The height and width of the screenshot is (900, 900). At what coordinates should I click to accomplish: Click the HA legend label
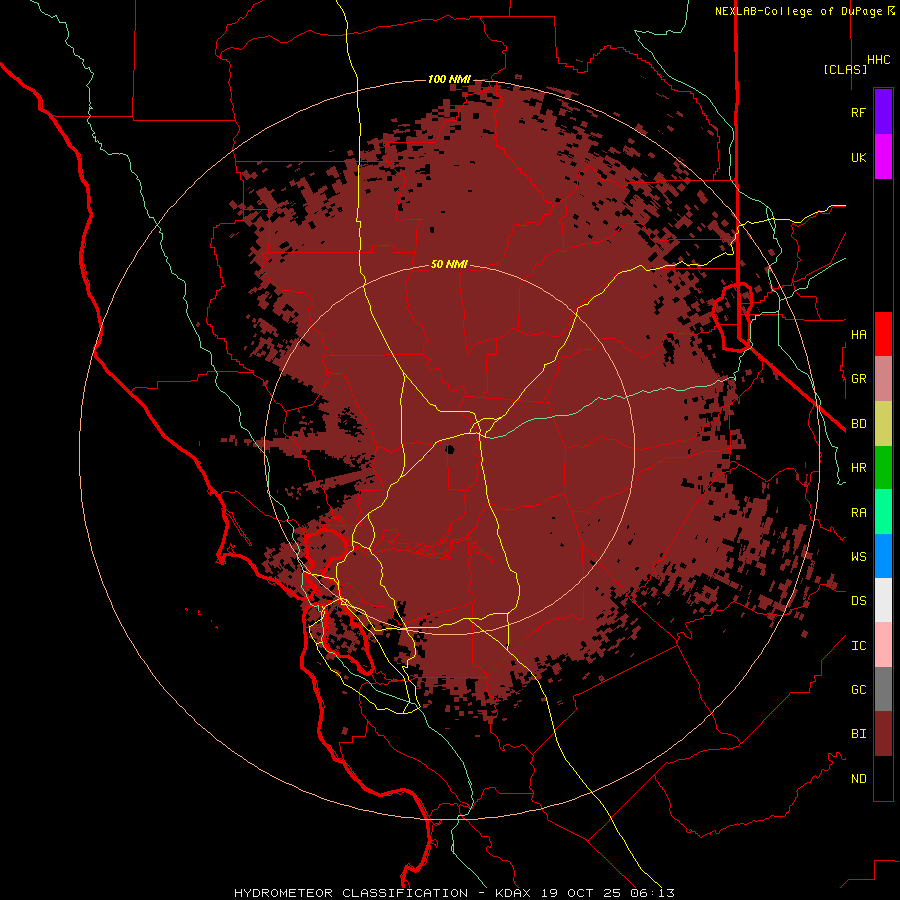tap(858, 335)
